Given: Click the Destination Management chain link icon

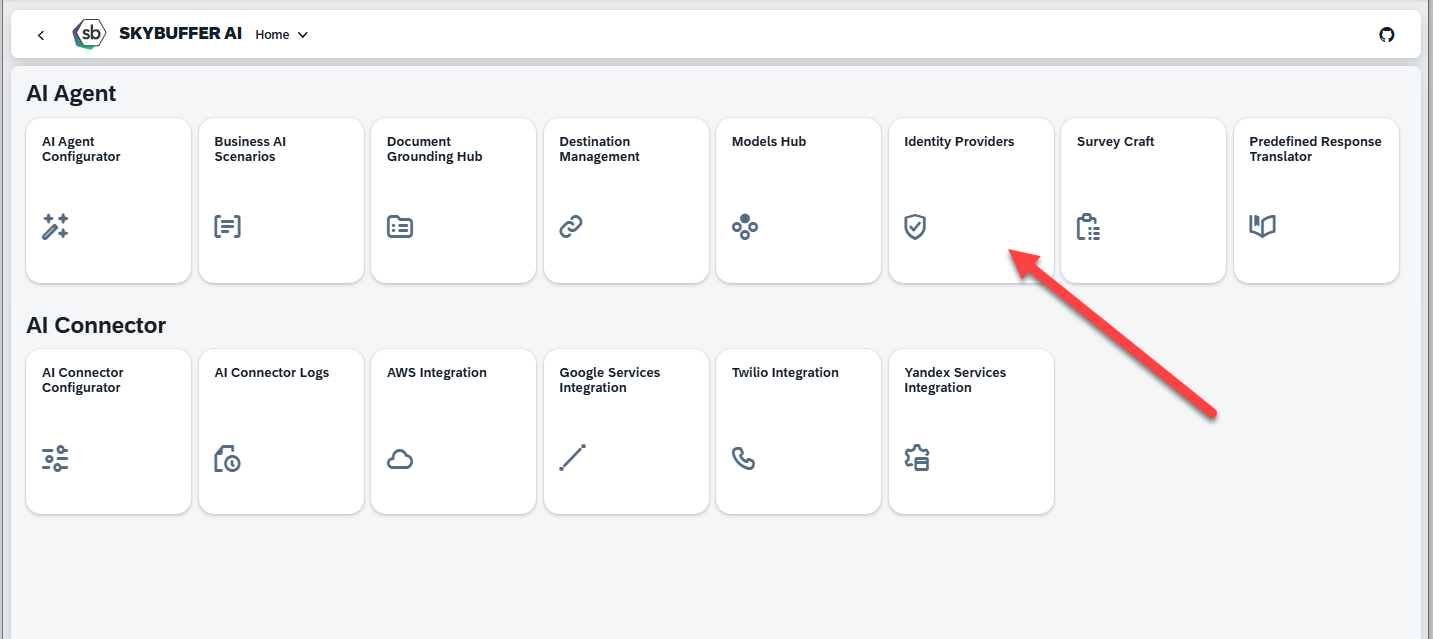Looking at the screenshot, I should tap(571, 227).
